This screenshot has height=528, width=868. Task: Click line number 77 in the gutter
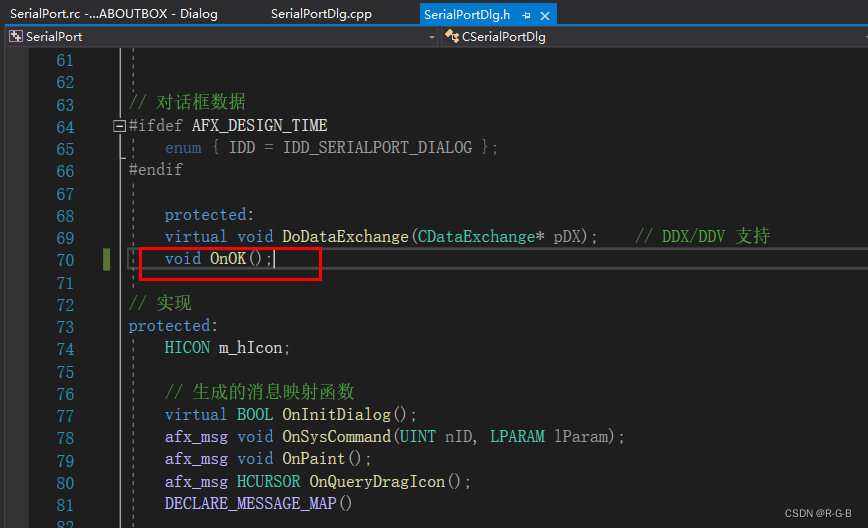[65, 416]
